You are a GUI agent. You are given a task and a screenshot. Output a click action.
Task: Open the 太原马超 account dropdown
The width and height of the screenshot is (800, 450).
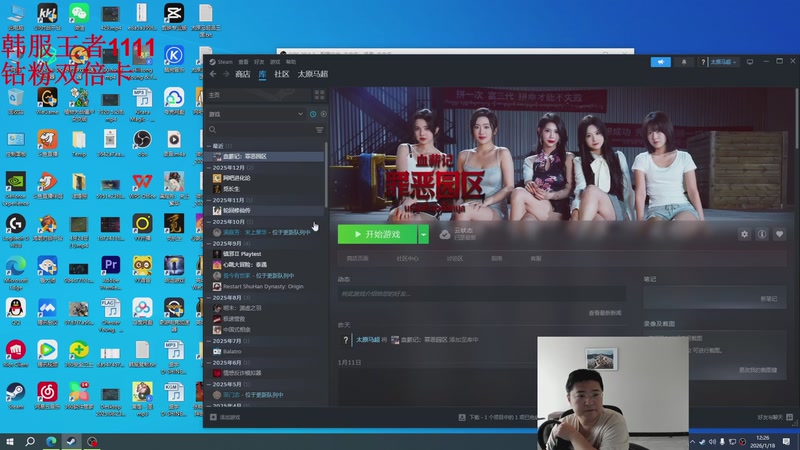tap(723, 62)
